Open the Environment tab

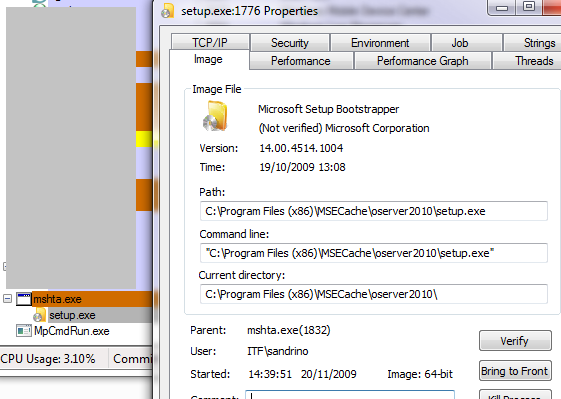coord(380,43)
